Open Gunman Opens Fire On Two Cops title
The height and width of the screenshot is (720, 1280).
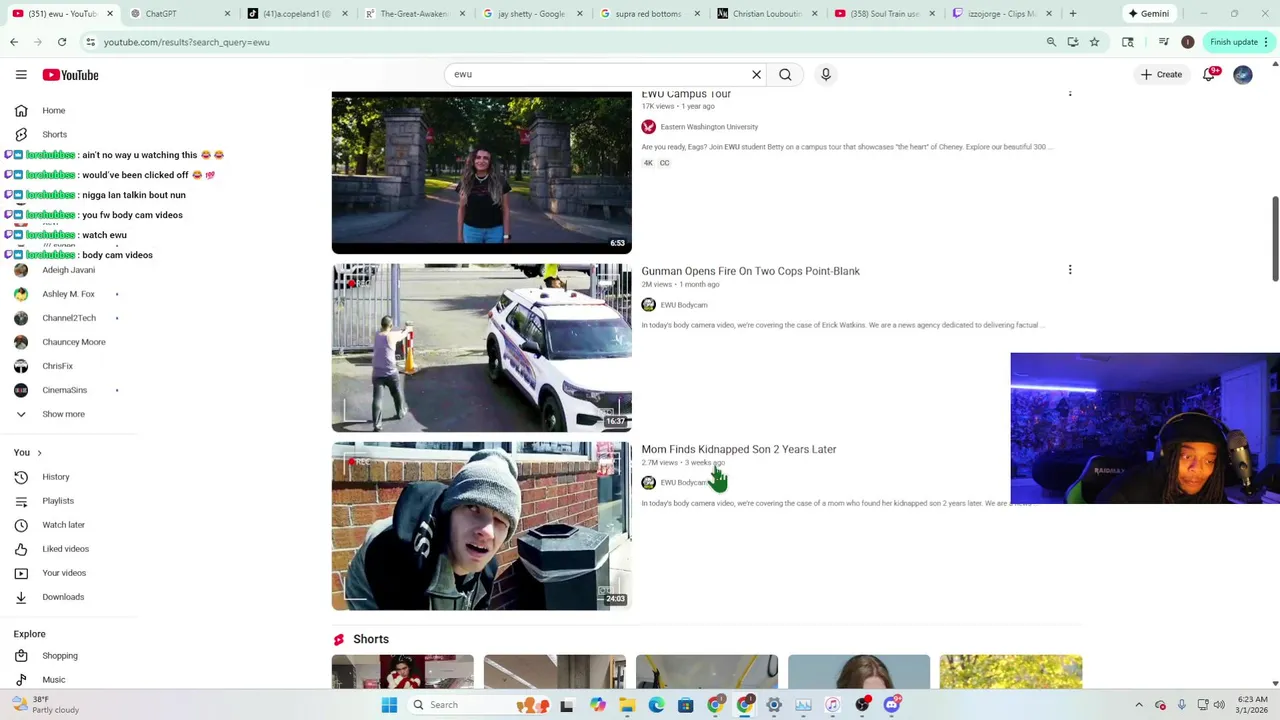coord(750,271)
